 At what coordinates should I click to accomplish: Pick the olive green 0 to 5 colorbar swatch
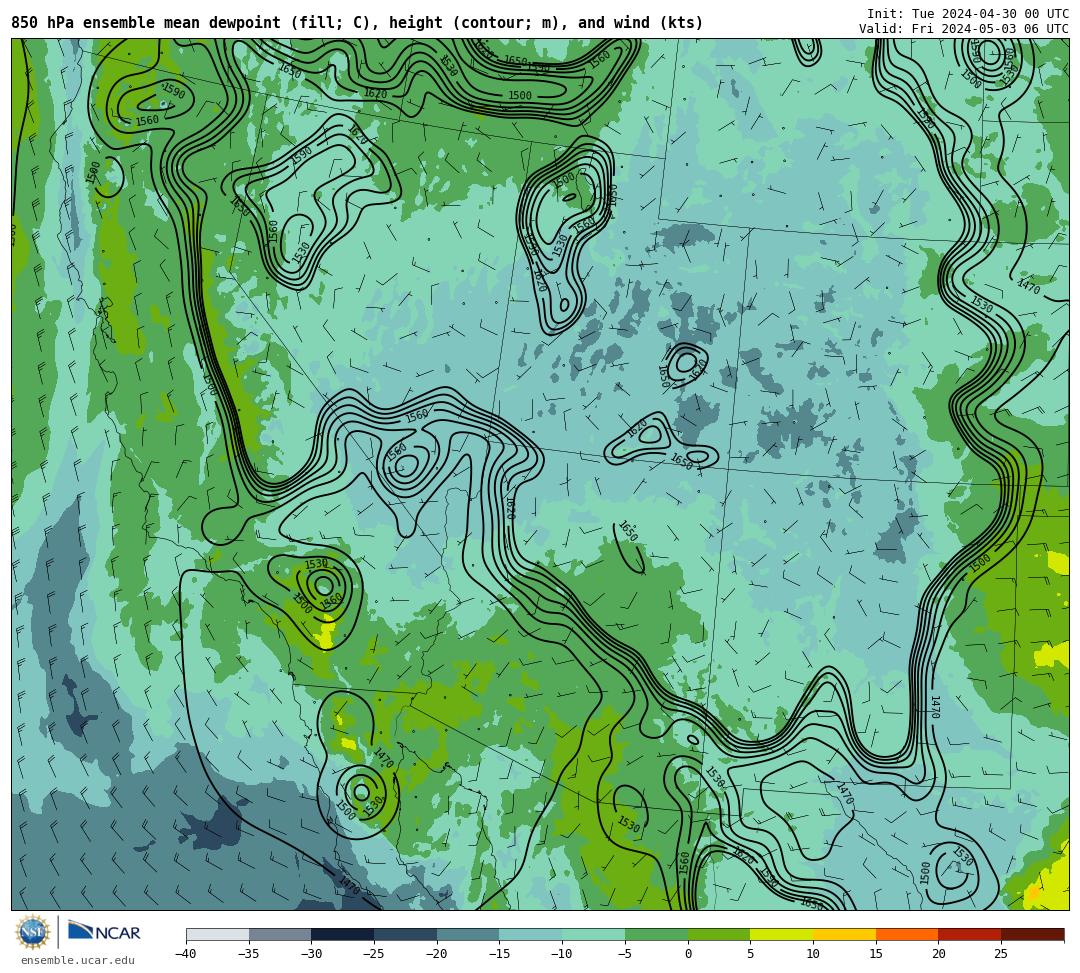719,934
